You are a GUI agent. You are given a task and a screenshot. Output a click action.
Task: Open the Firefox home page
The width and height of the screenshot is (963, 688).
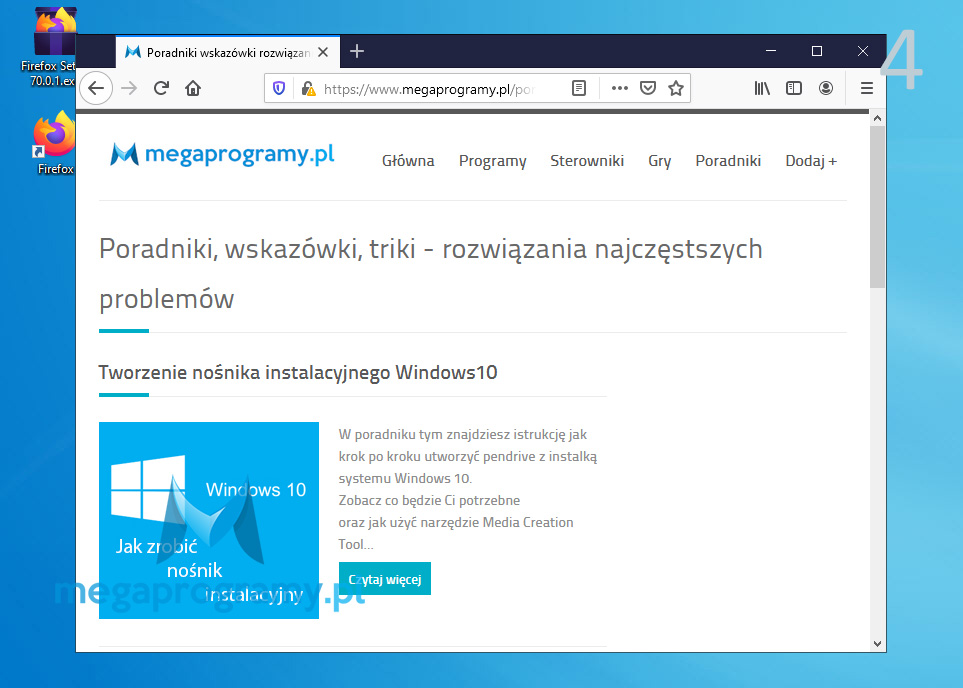(193, 88)
